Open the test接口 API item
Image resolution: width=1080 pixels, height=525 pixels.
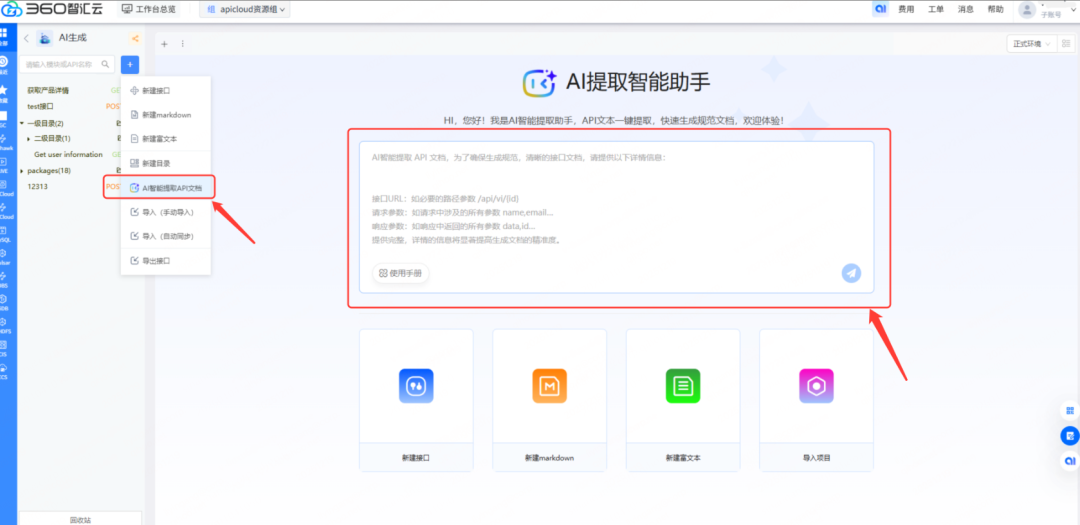click(40, 106)
